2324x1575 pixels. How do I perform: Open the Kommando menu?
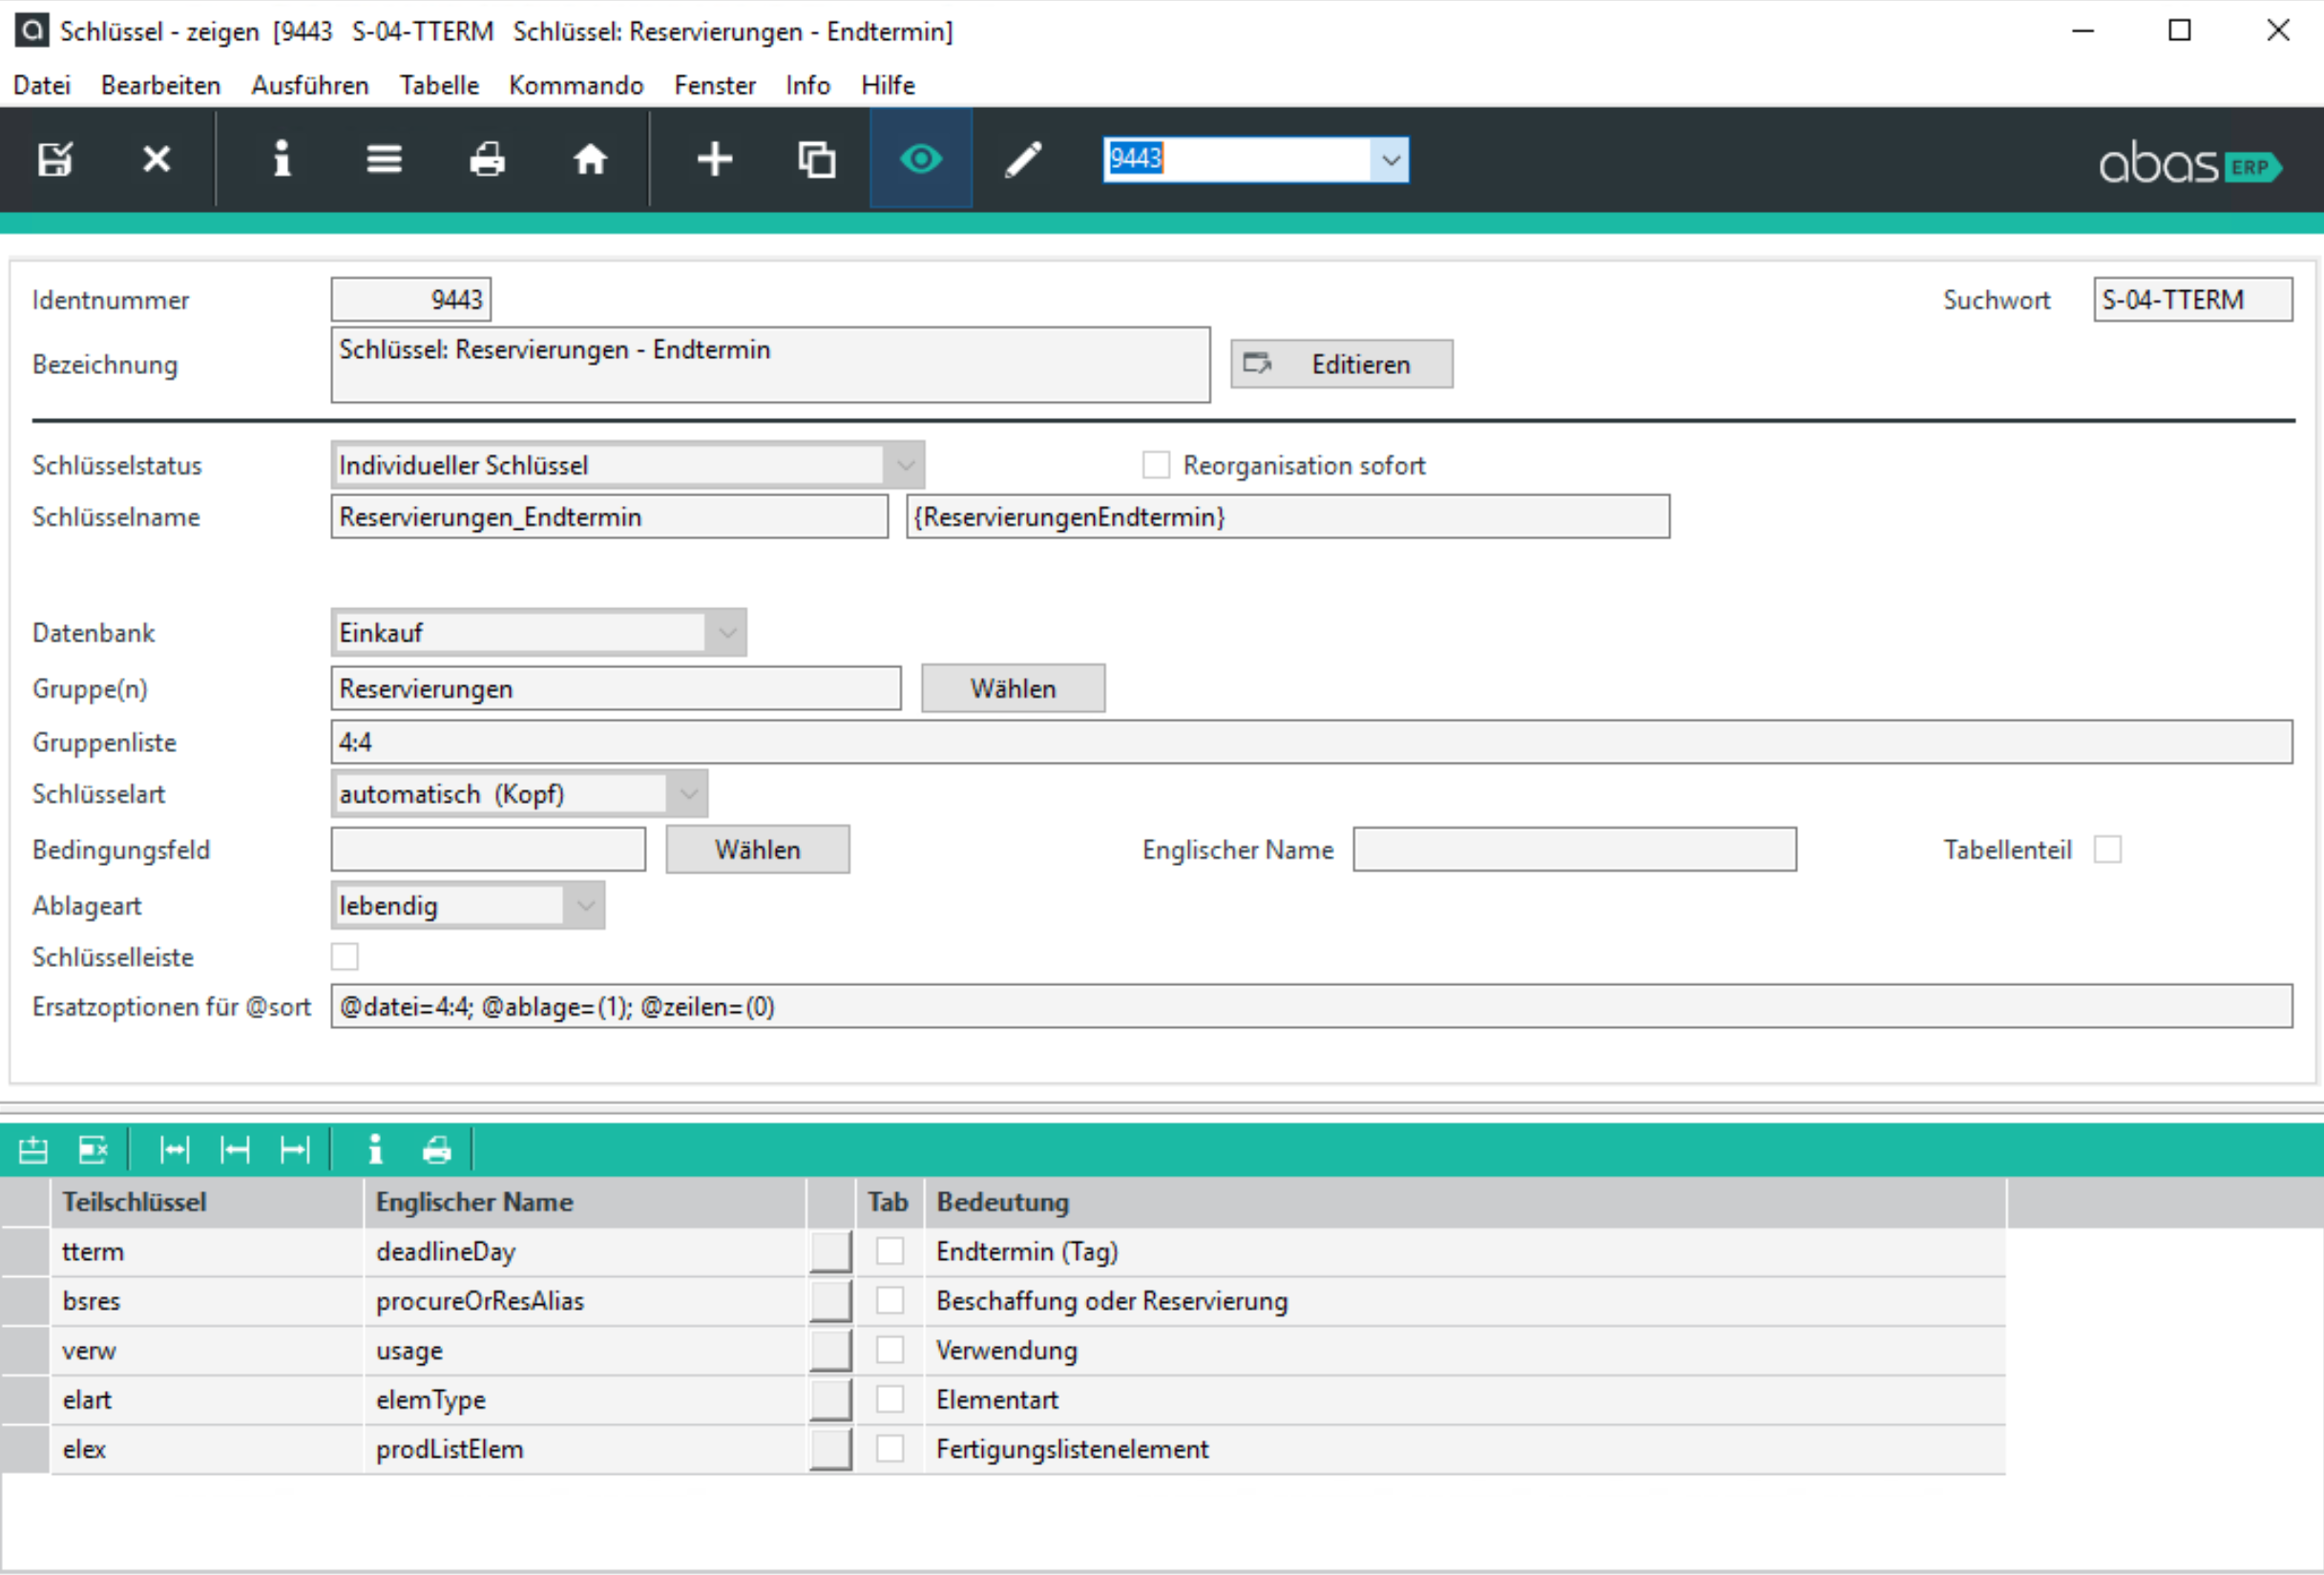575,85
